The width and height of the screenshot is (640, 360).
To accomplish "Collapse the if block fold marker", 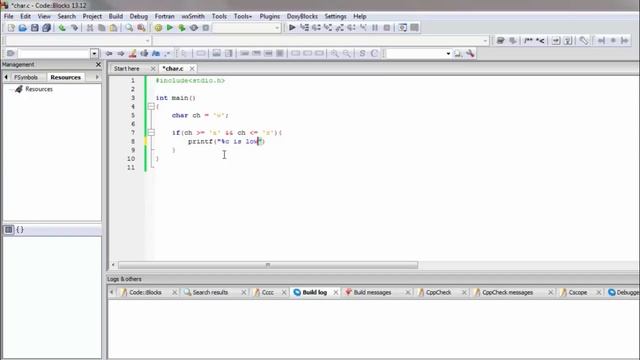I will click(x=151, y=133).
